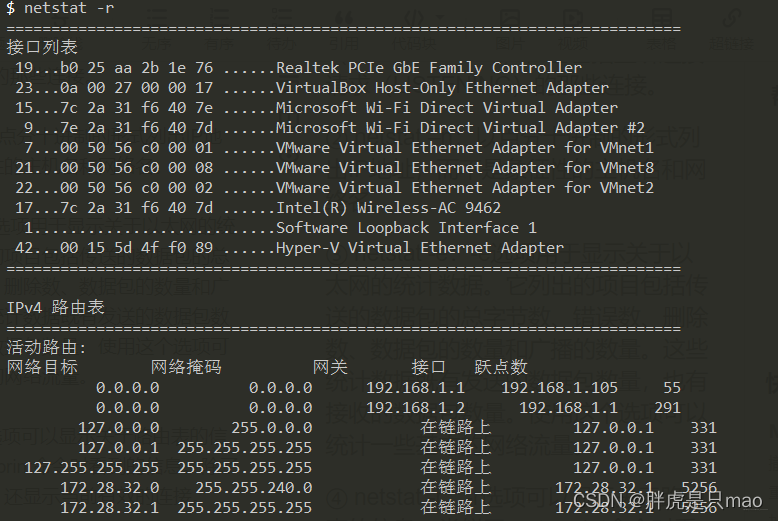Click the 127.255.255.255 network destination
This screenshot has width=778, height=521.
91,467
